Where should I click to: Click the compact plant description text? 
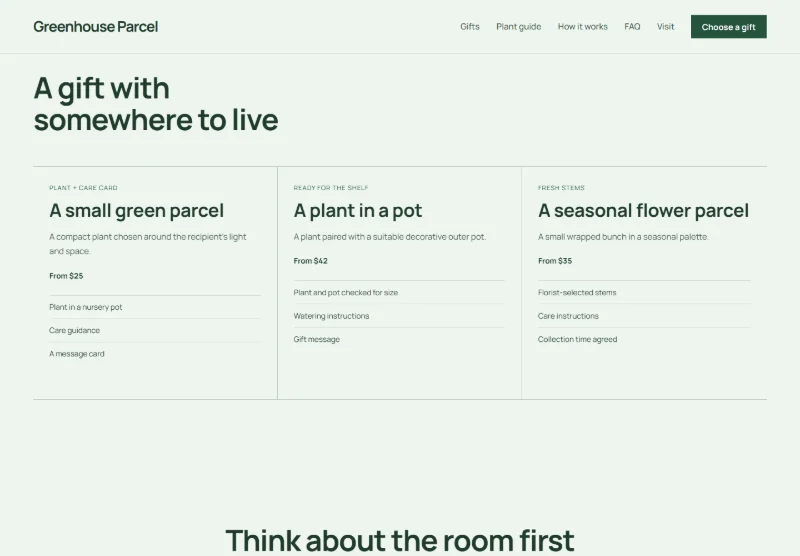148,244
